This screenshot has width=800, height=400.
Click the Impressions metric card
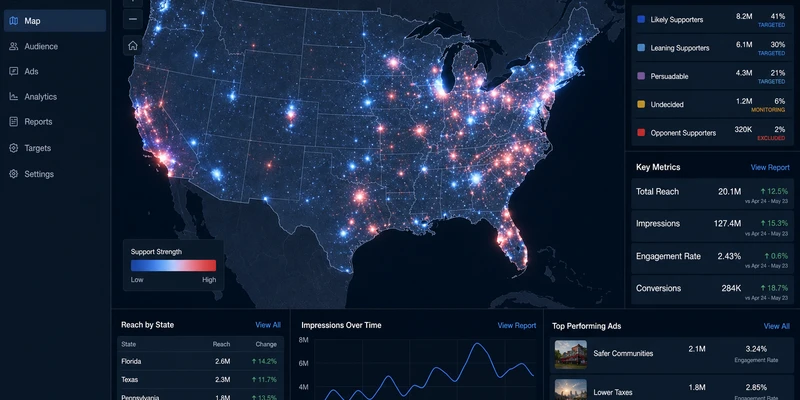(x=712, y=226)
